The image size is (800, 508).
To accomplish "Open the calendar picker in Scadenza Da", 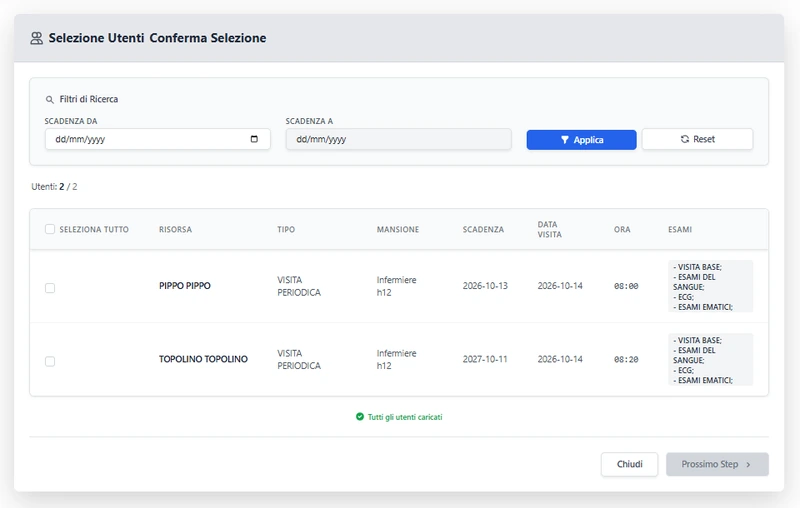I will pyautogui.click(x=254, y=139).
